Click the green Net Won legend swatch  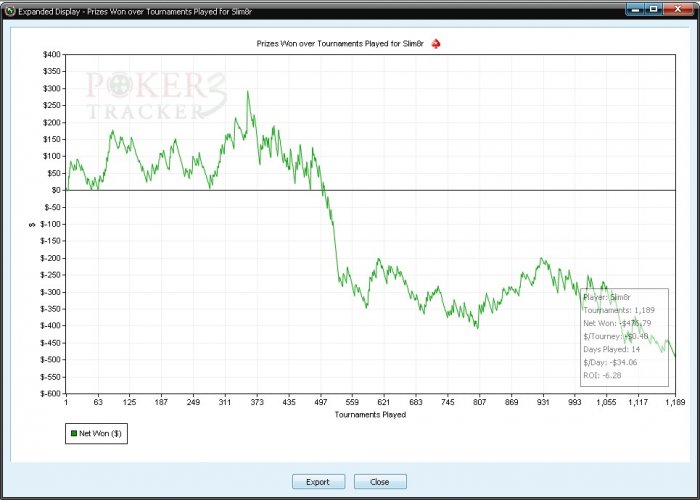[74, 433]
